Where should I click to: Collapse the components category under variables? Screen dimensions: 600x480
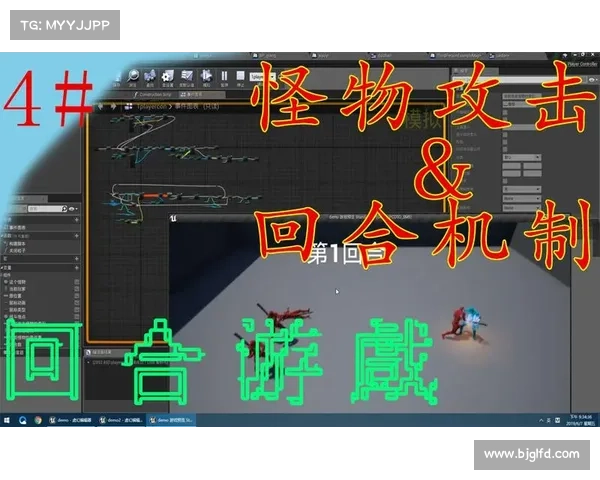click(x=3, y=275)
